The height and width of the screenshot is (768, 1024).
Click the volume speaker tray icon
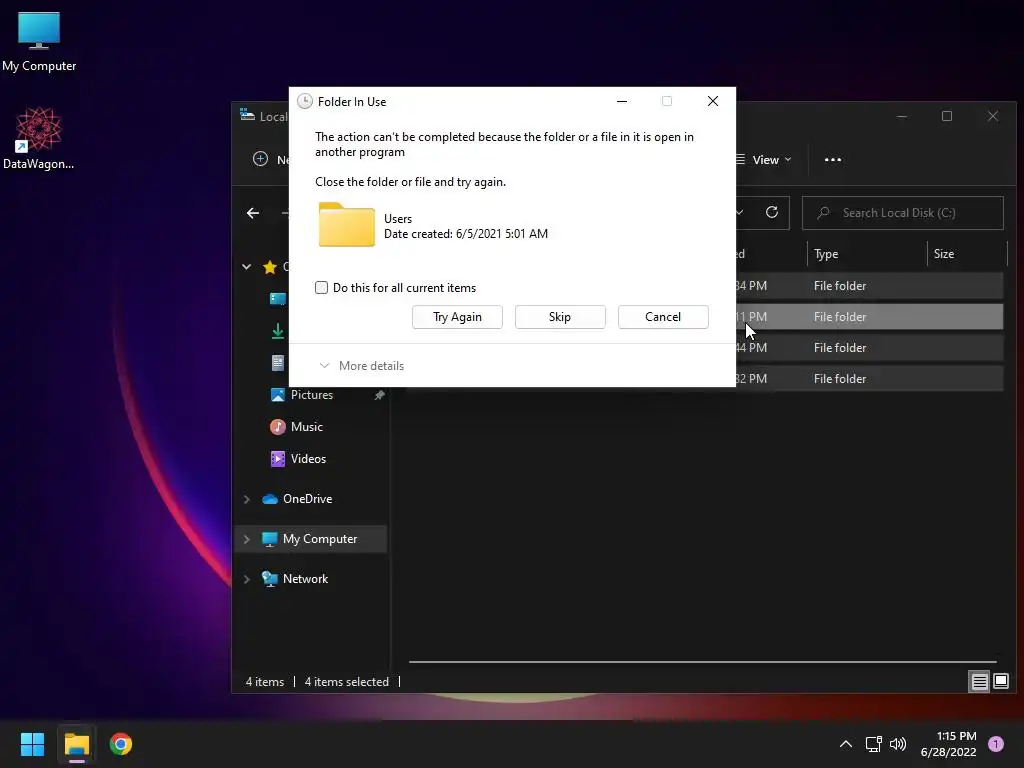pos(898,744)
